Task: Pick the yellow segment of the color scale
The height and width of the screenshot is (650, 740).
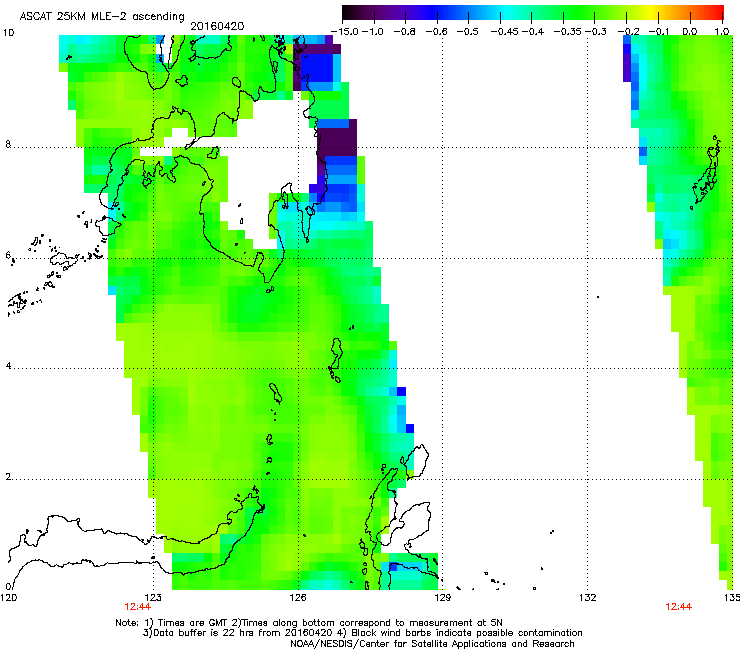Action: [651, 13]
